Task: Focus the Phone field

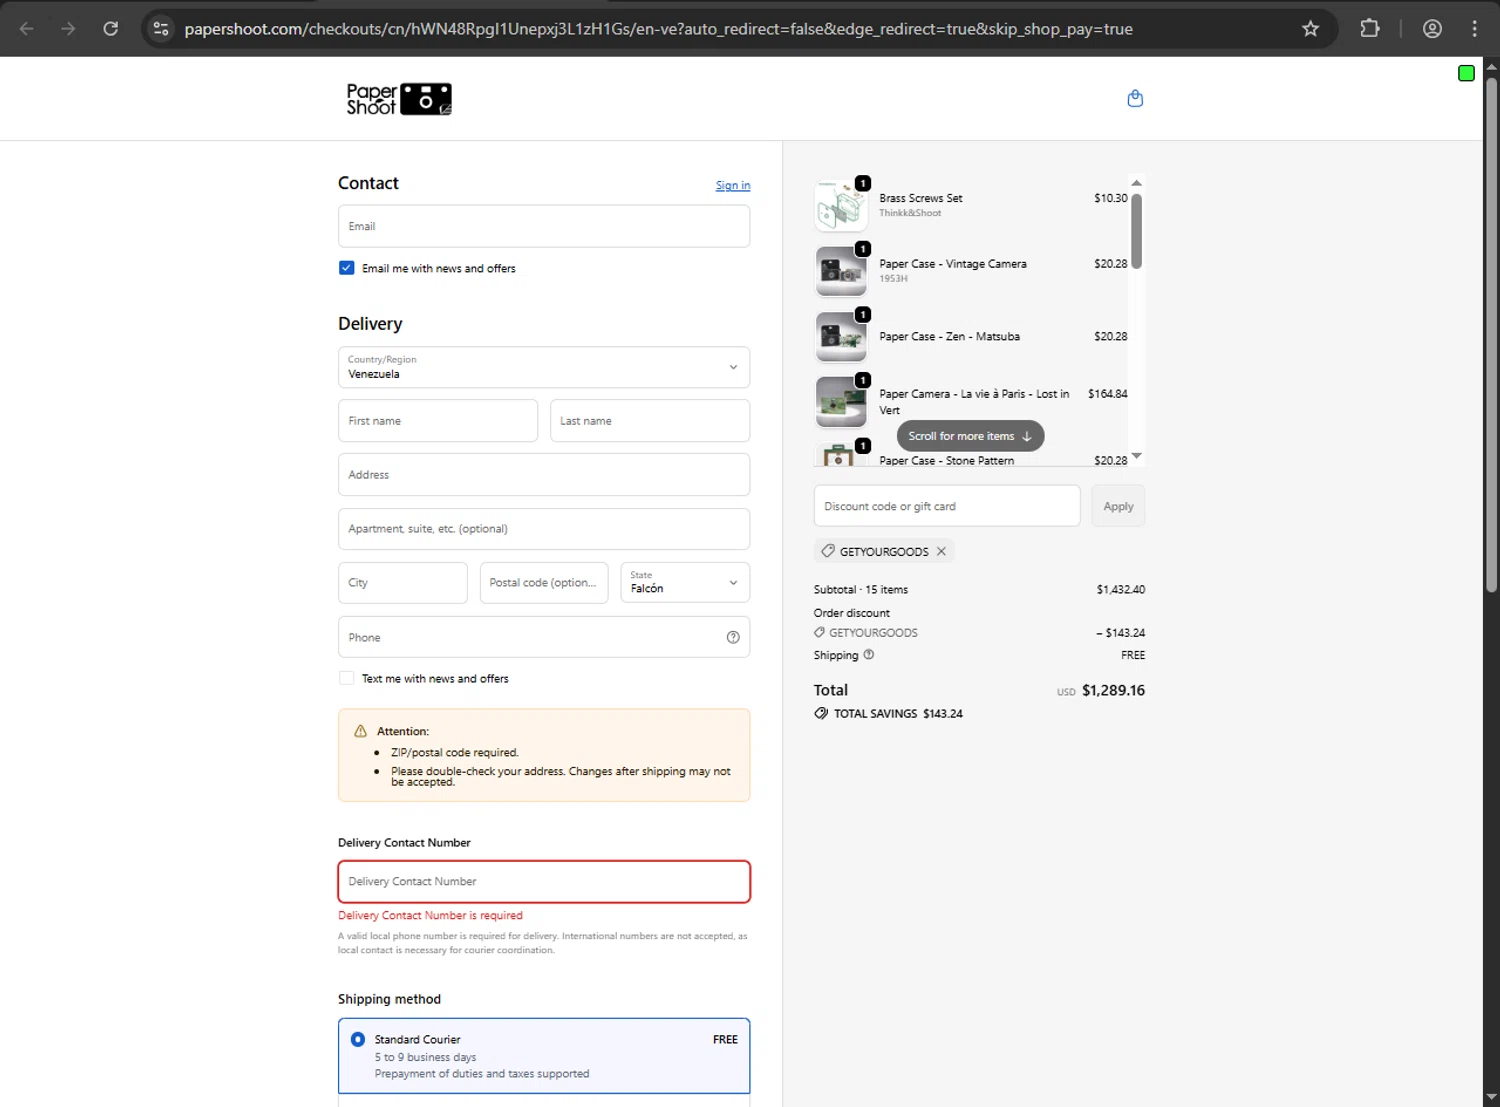Action: [544, 637]
